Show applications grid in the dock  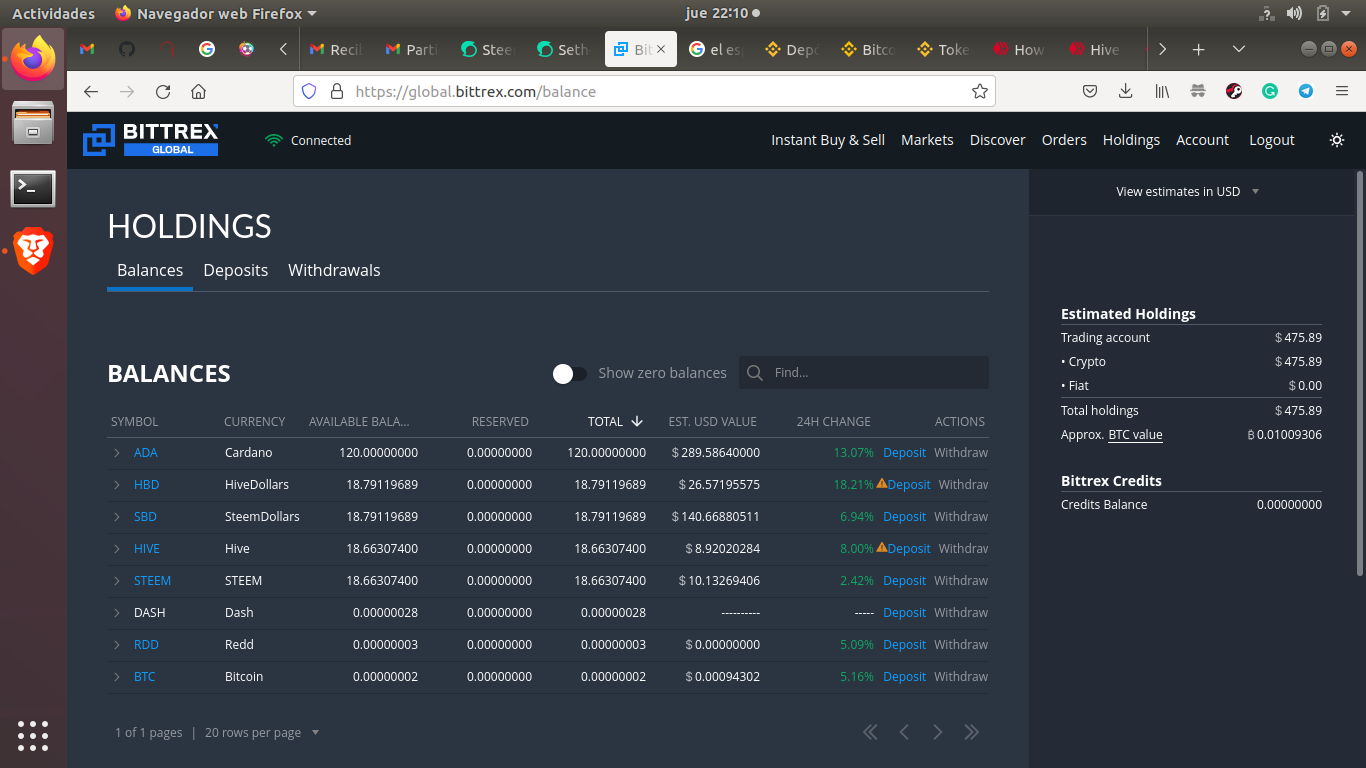[33, 735]
